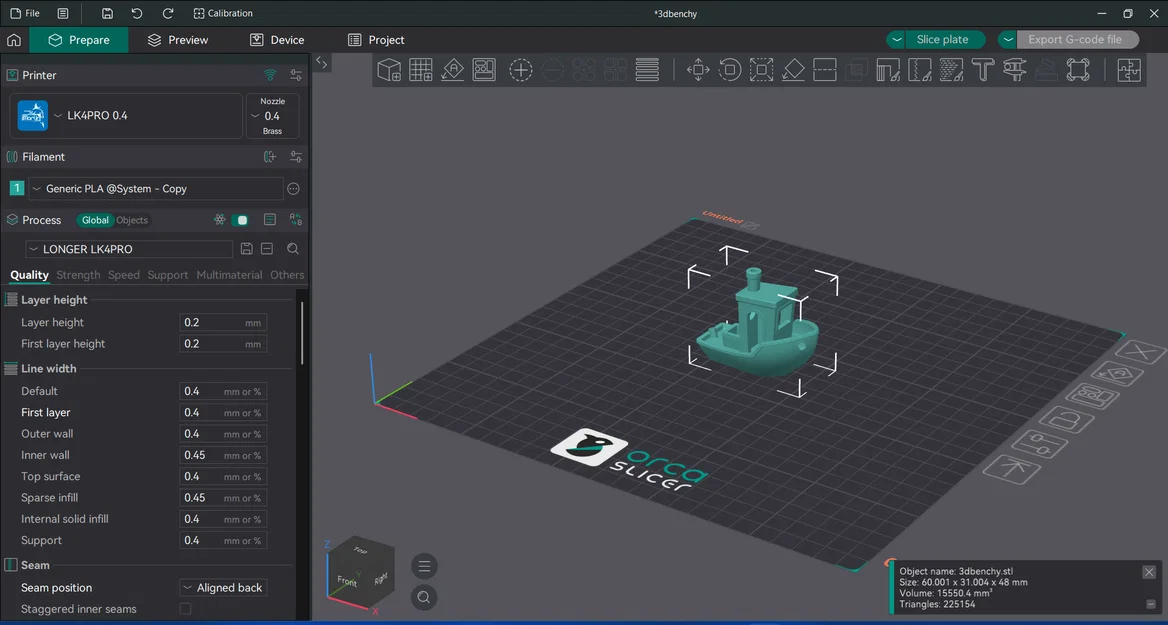Toggle the advanced mode switch in Process bar

239,220
